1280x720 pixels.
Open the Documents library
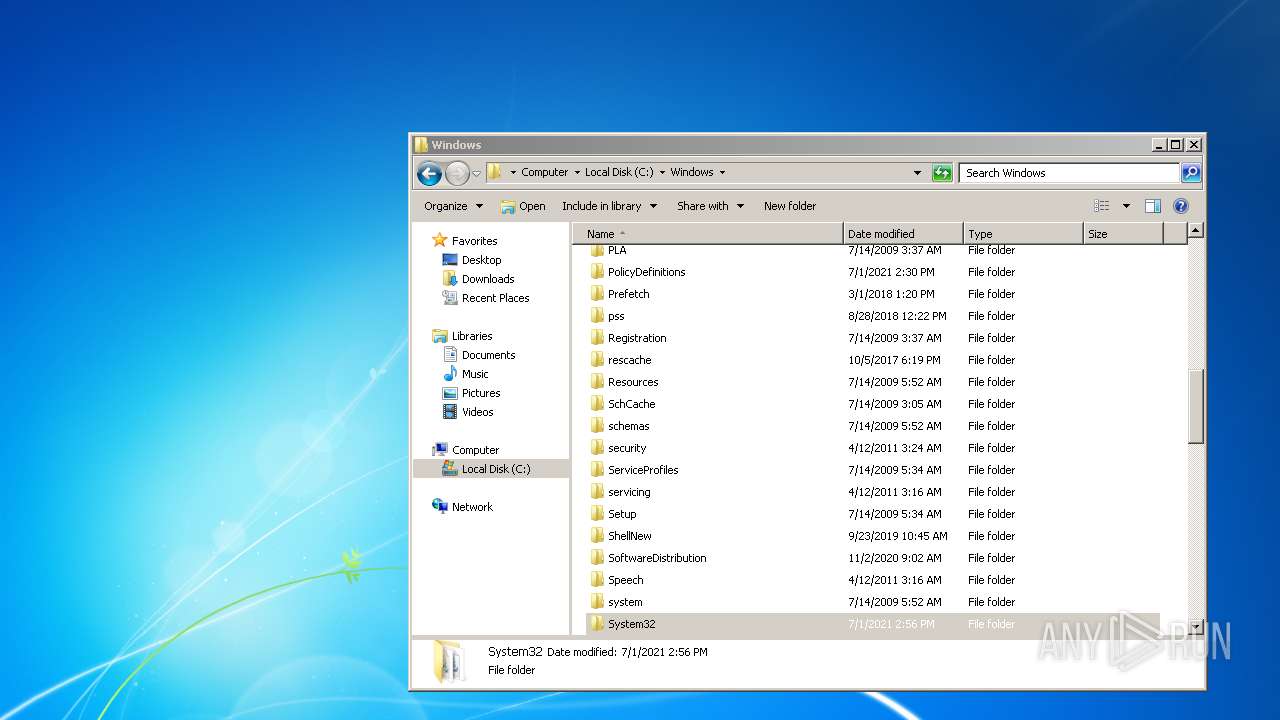click(488, 355)
